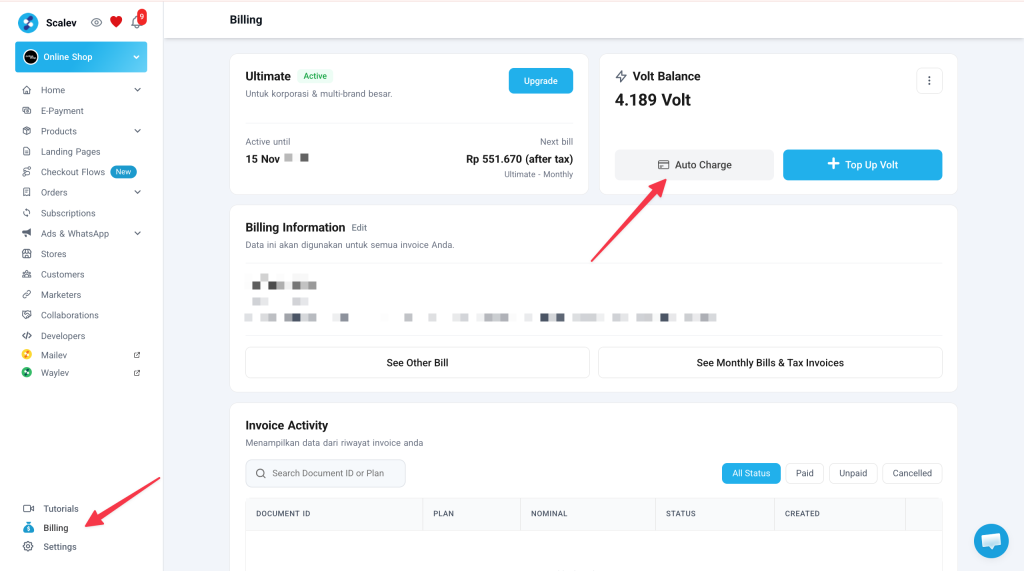Viewport: 1024px width, 571px height.
Task: Click the Auto Charge button
Action: point(694,165)
